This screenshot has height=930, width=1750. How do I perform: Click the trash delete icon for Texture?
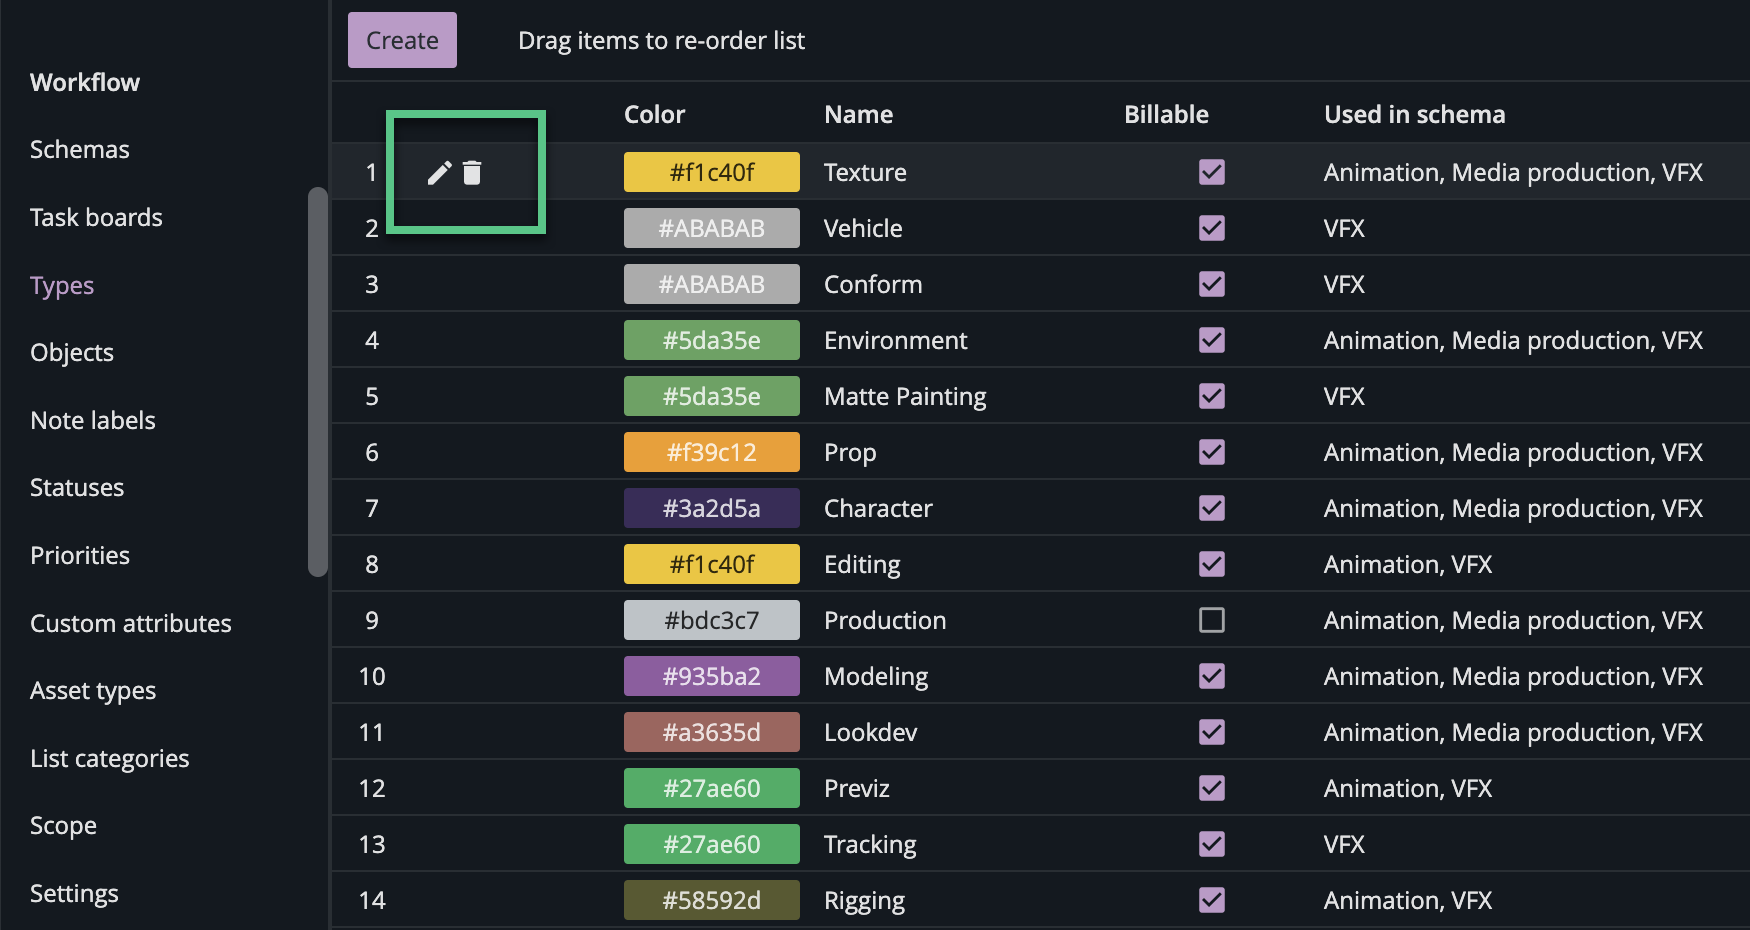472,173
